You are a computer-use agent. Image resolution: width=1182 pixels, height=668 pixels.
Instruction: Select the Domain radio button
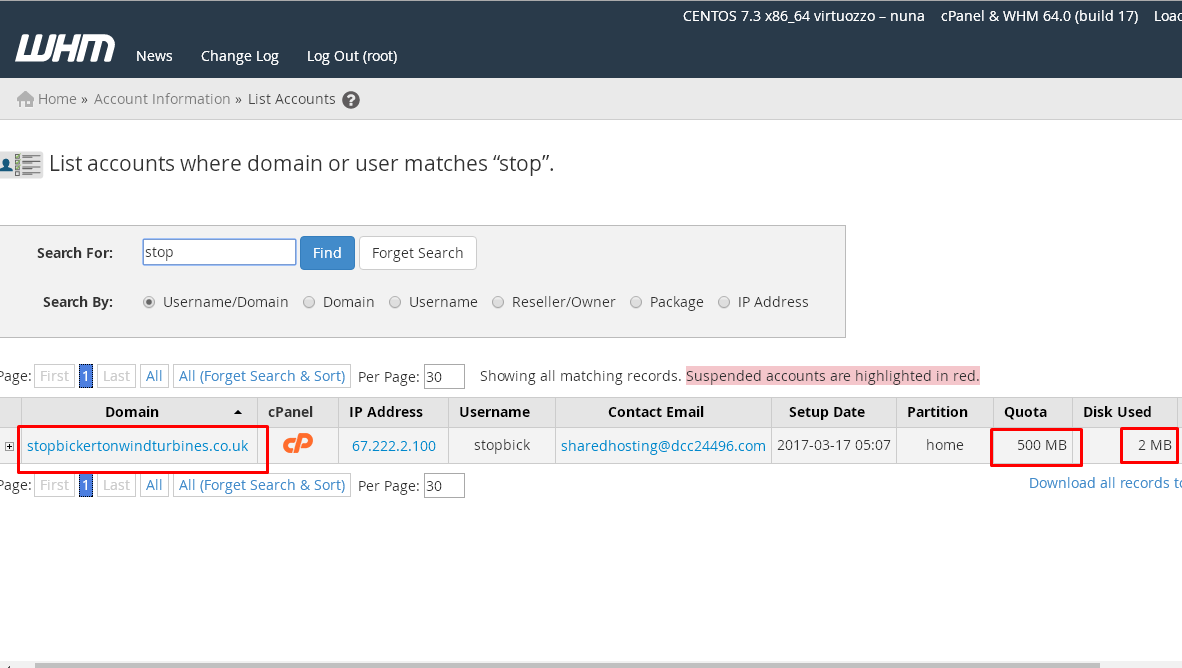(309, 302)
